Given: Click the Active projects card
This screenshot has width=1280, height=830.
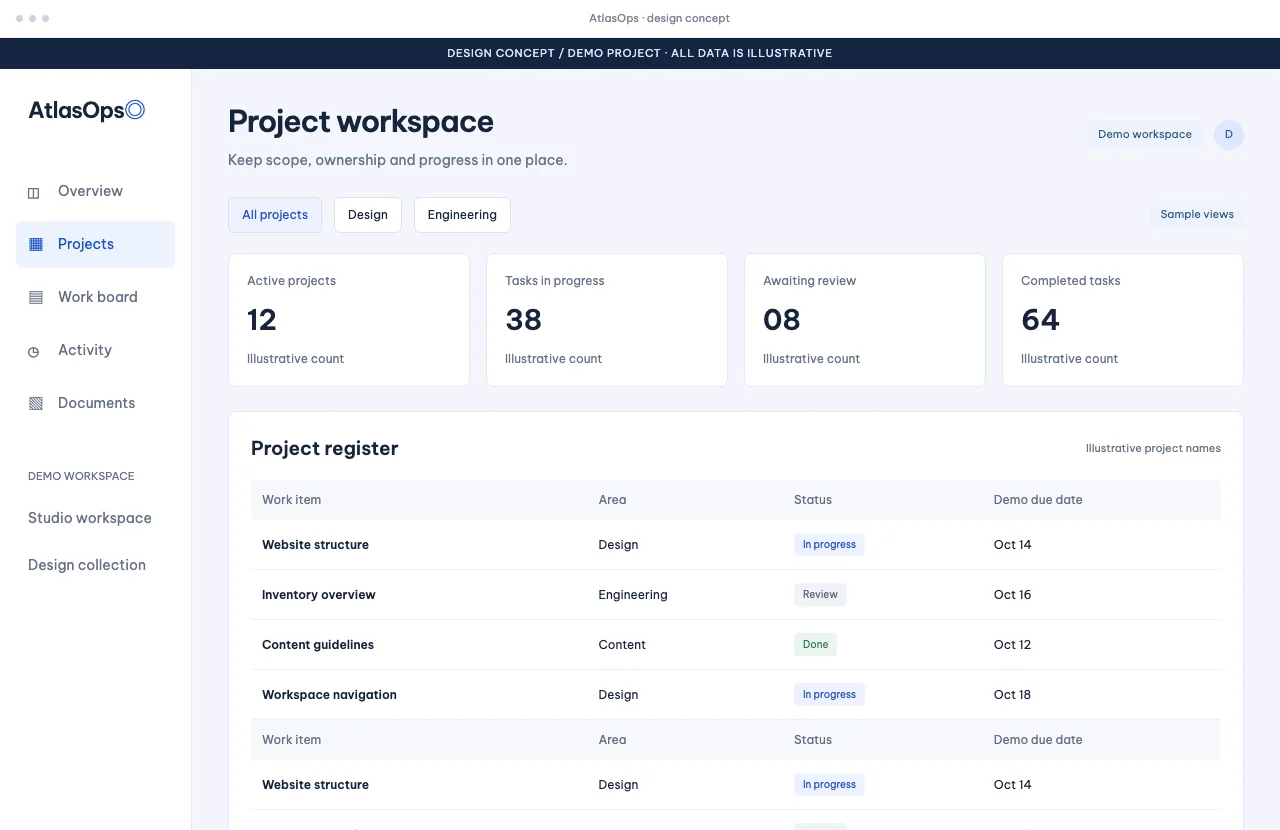Looking at the screenshot, I should (349, 320).
